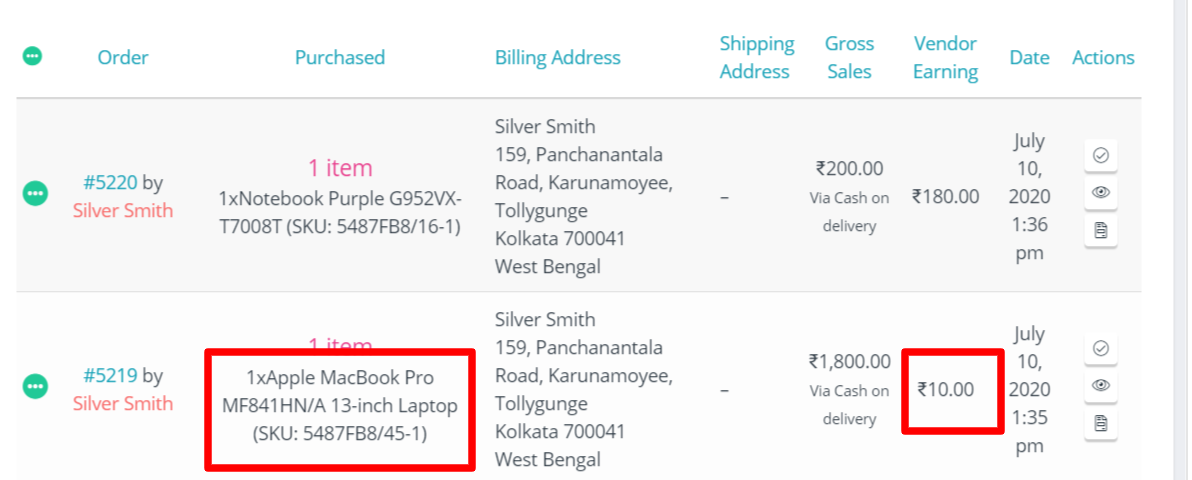
Task: Click the eye icon for order #5220
Action: pos(1101,192)
